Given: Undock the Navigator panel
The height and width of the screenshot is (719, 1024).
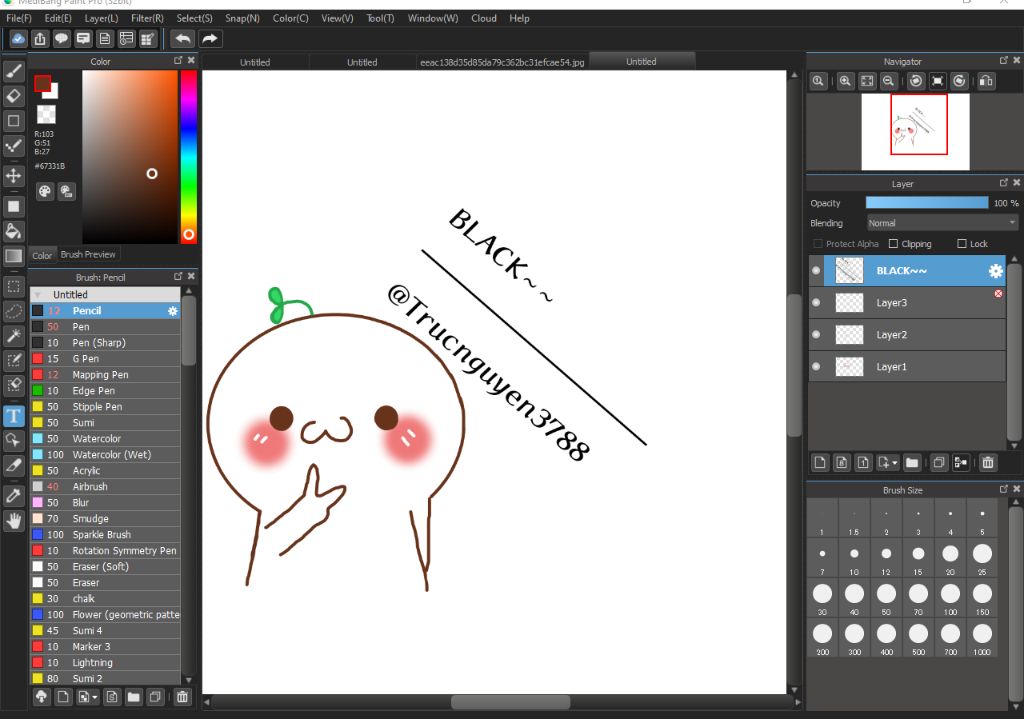Looking at the screenshot, I should point(1004,60).
